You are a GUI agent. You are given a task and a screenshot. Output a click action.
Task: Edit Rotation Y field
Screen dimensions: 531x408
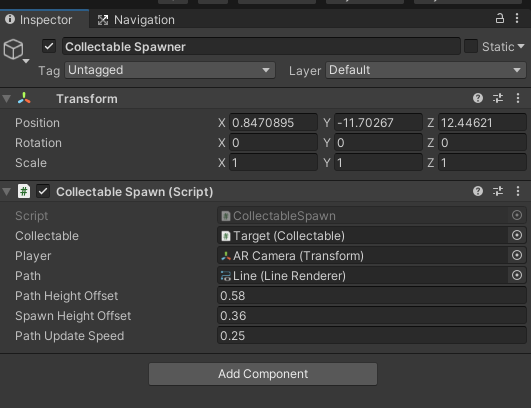tap(378, 143)
